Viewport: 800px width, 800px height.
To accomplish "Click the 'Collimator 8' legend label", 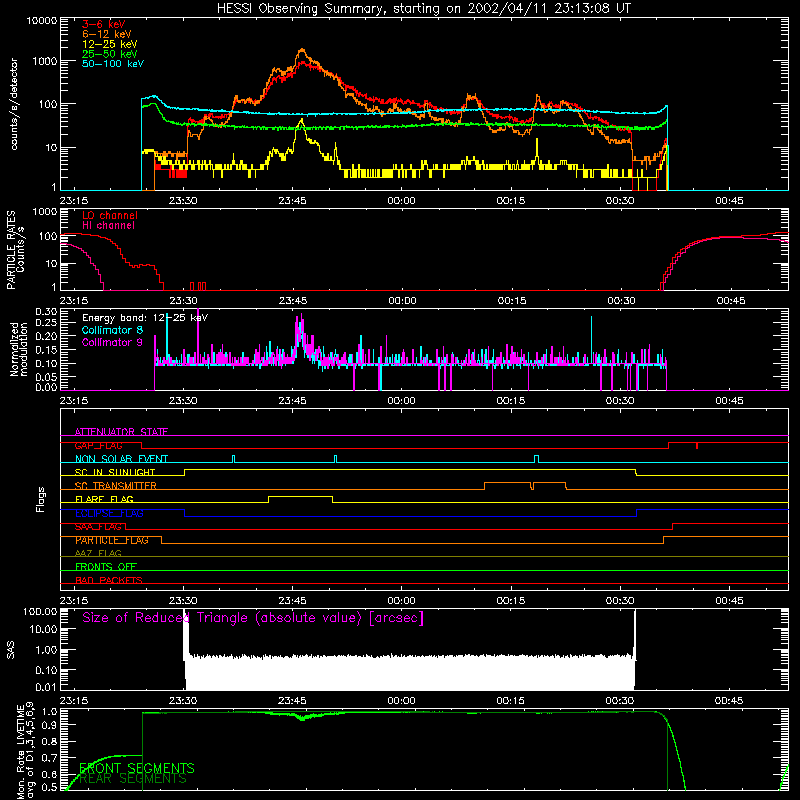I will coord(112,330).
